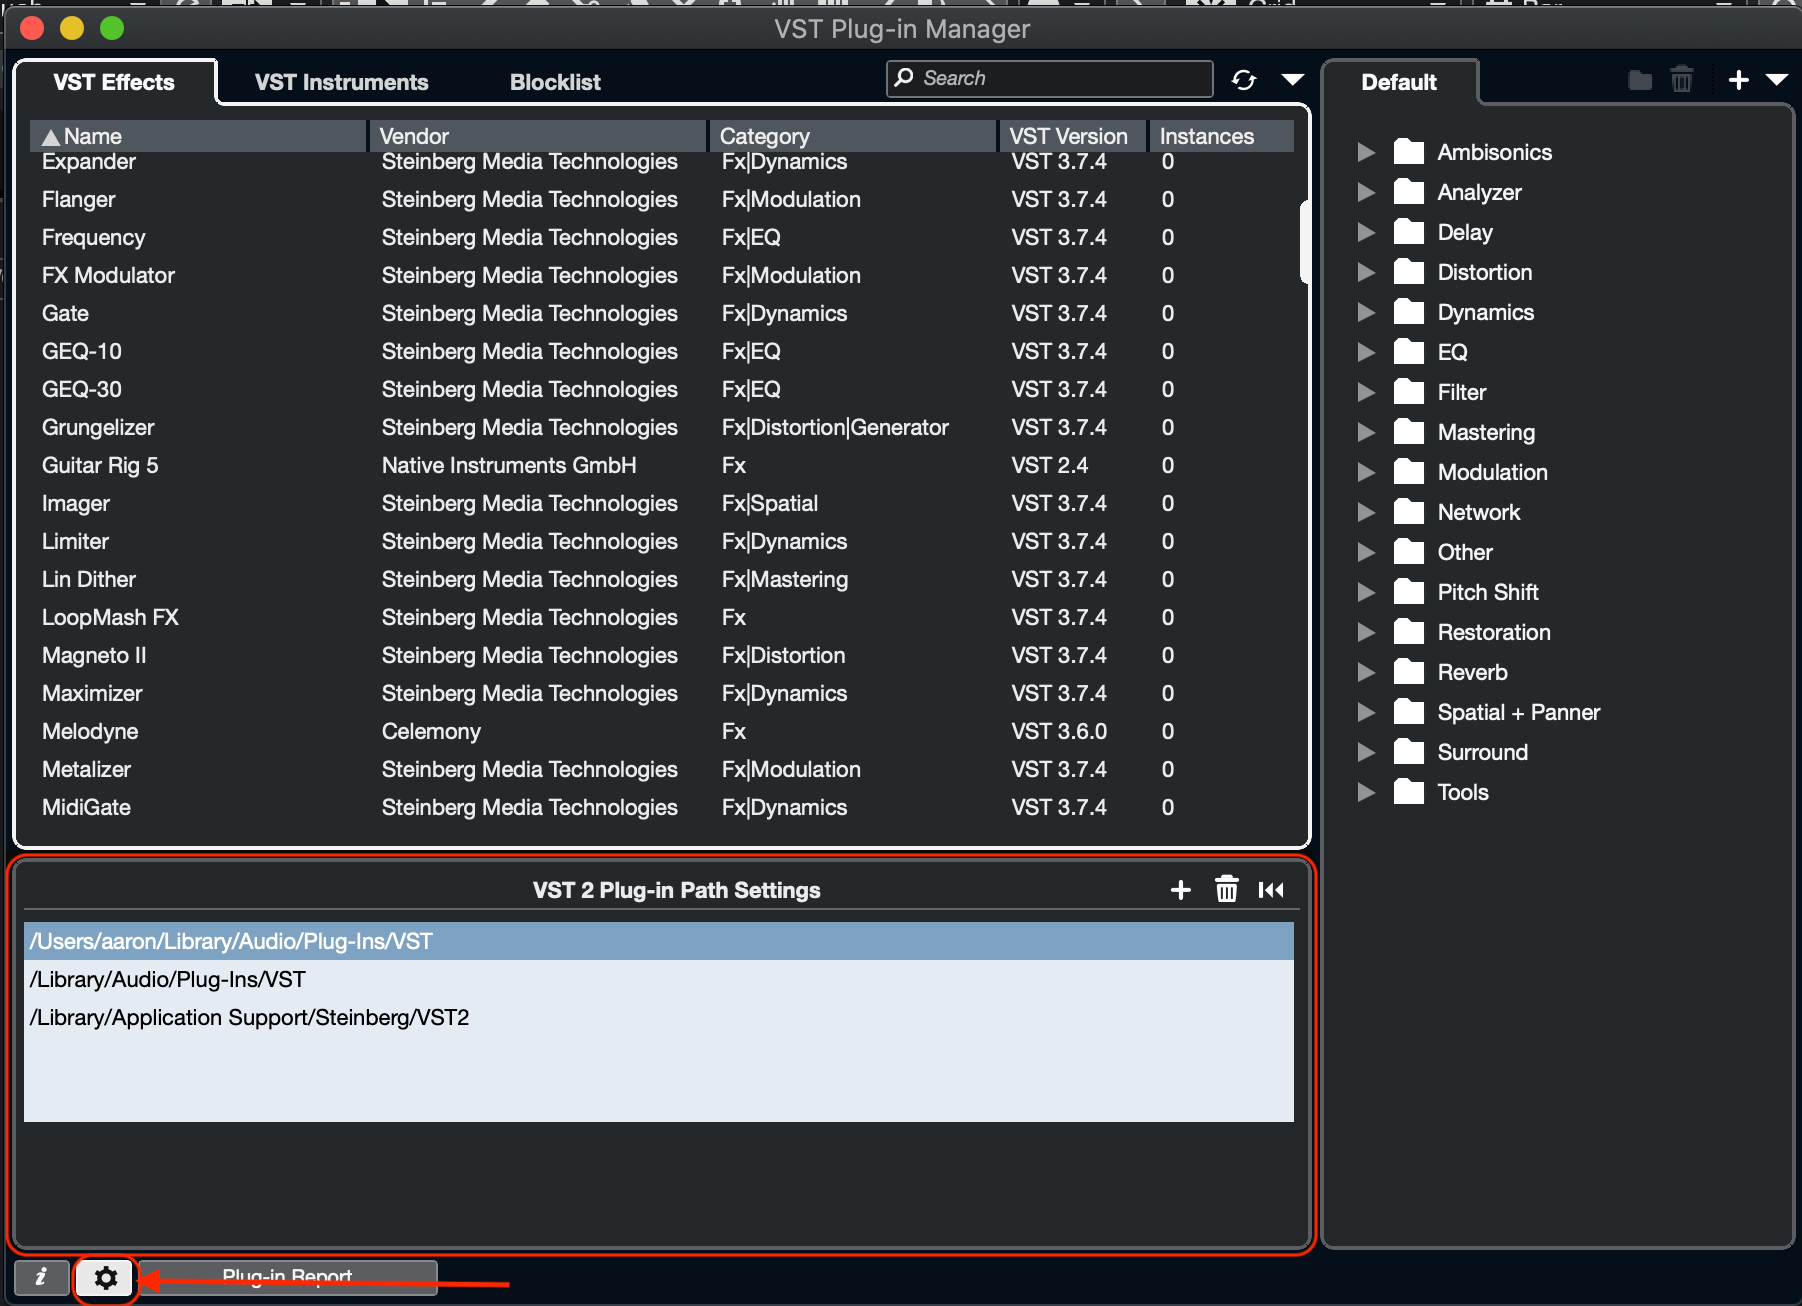
Task: Click the Search field
Action: [x=1049, y=78]
